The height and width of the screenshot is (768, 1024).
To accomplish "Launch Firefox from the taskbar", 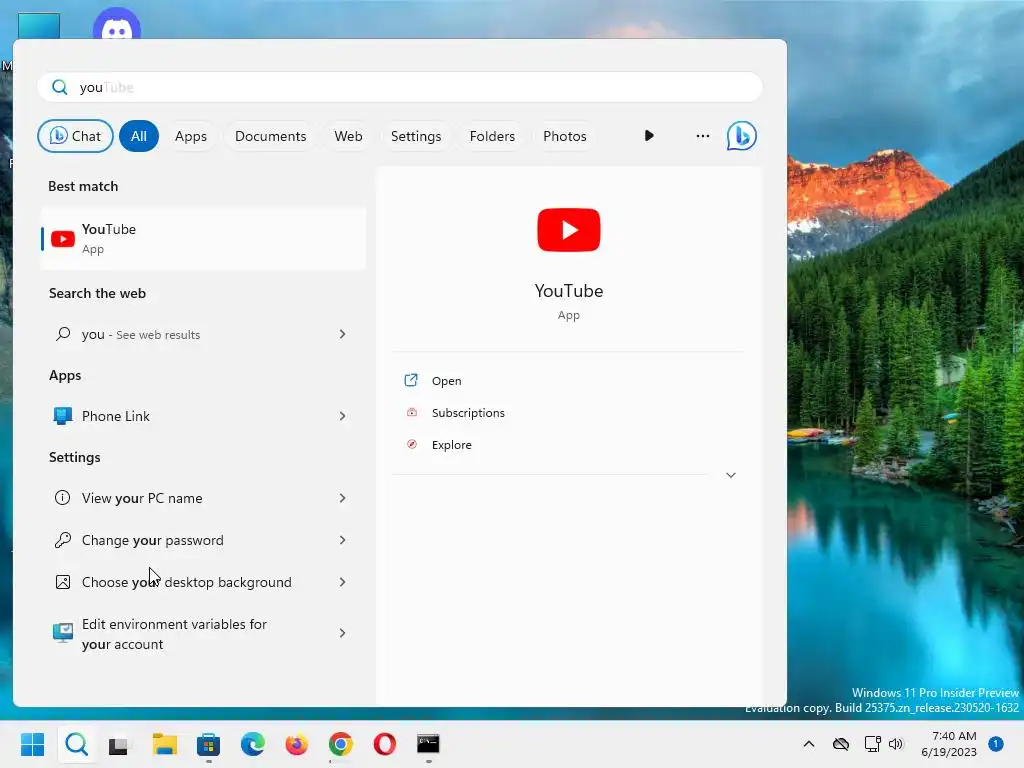I will (296, 744).
